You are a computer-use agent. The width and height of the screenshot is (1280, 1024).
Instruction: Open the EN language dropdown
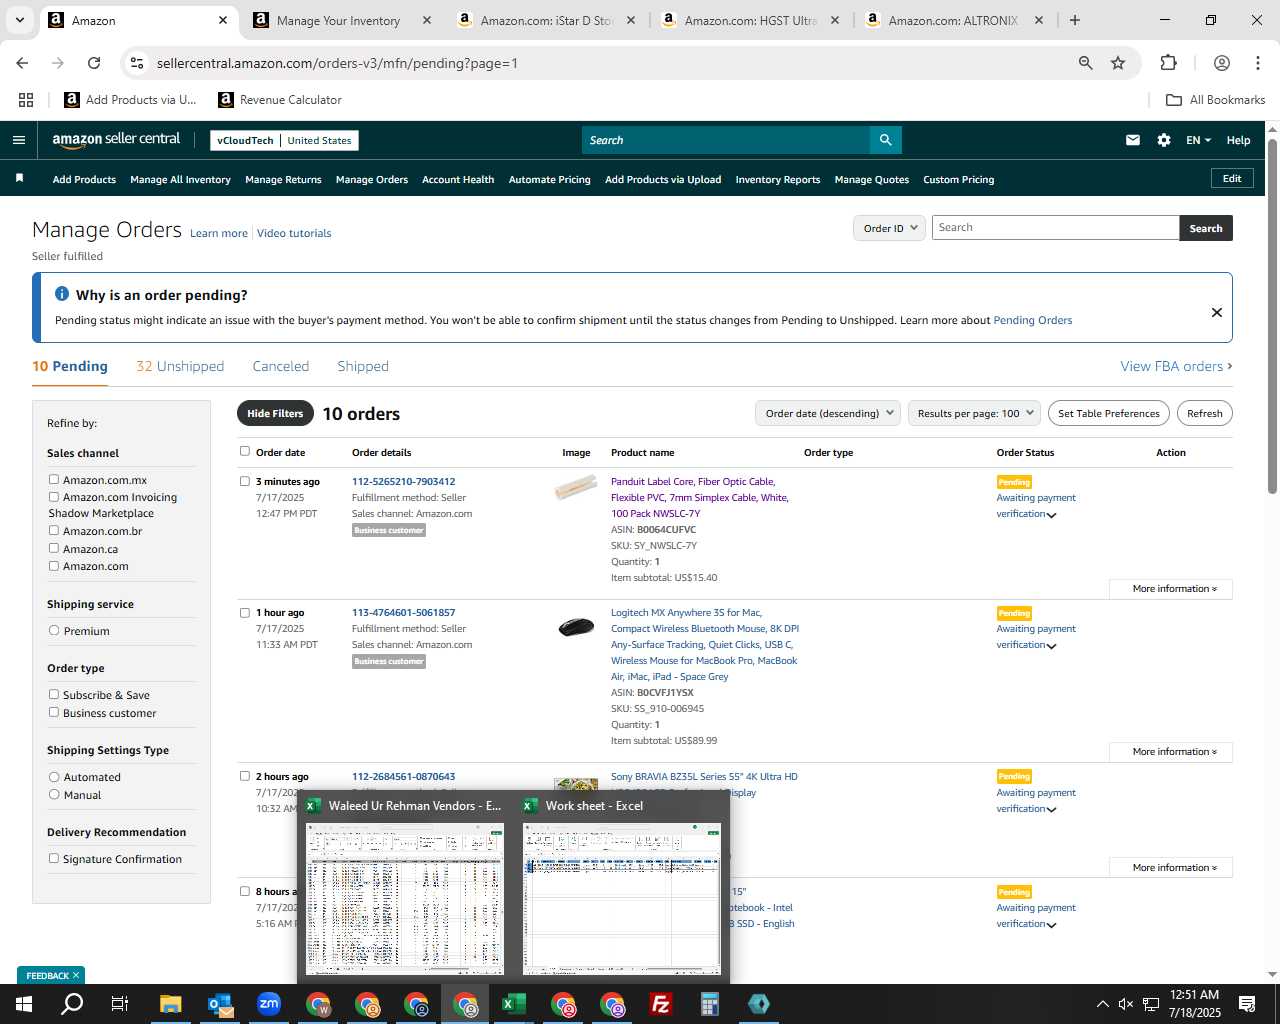click(x=1198, y=140)
